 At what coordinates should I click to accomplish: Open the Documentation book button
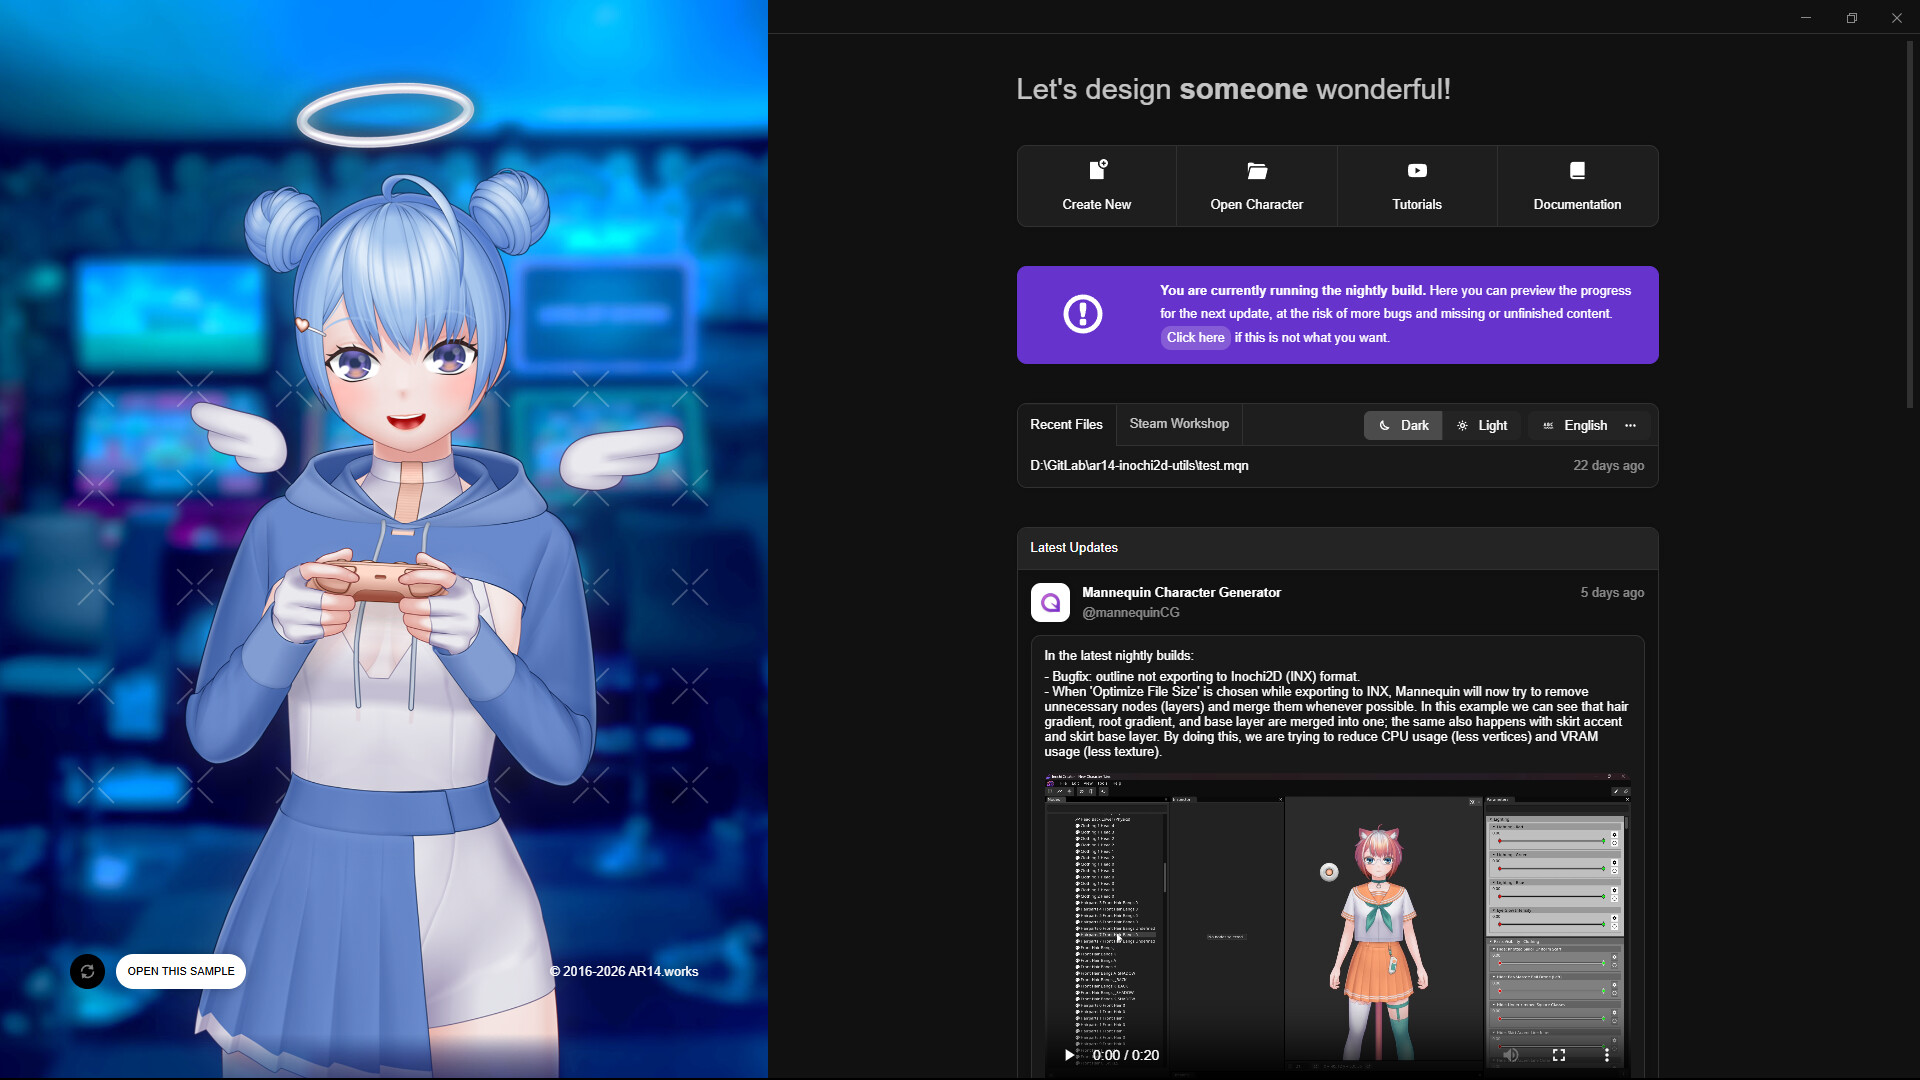pos(1577,186)
